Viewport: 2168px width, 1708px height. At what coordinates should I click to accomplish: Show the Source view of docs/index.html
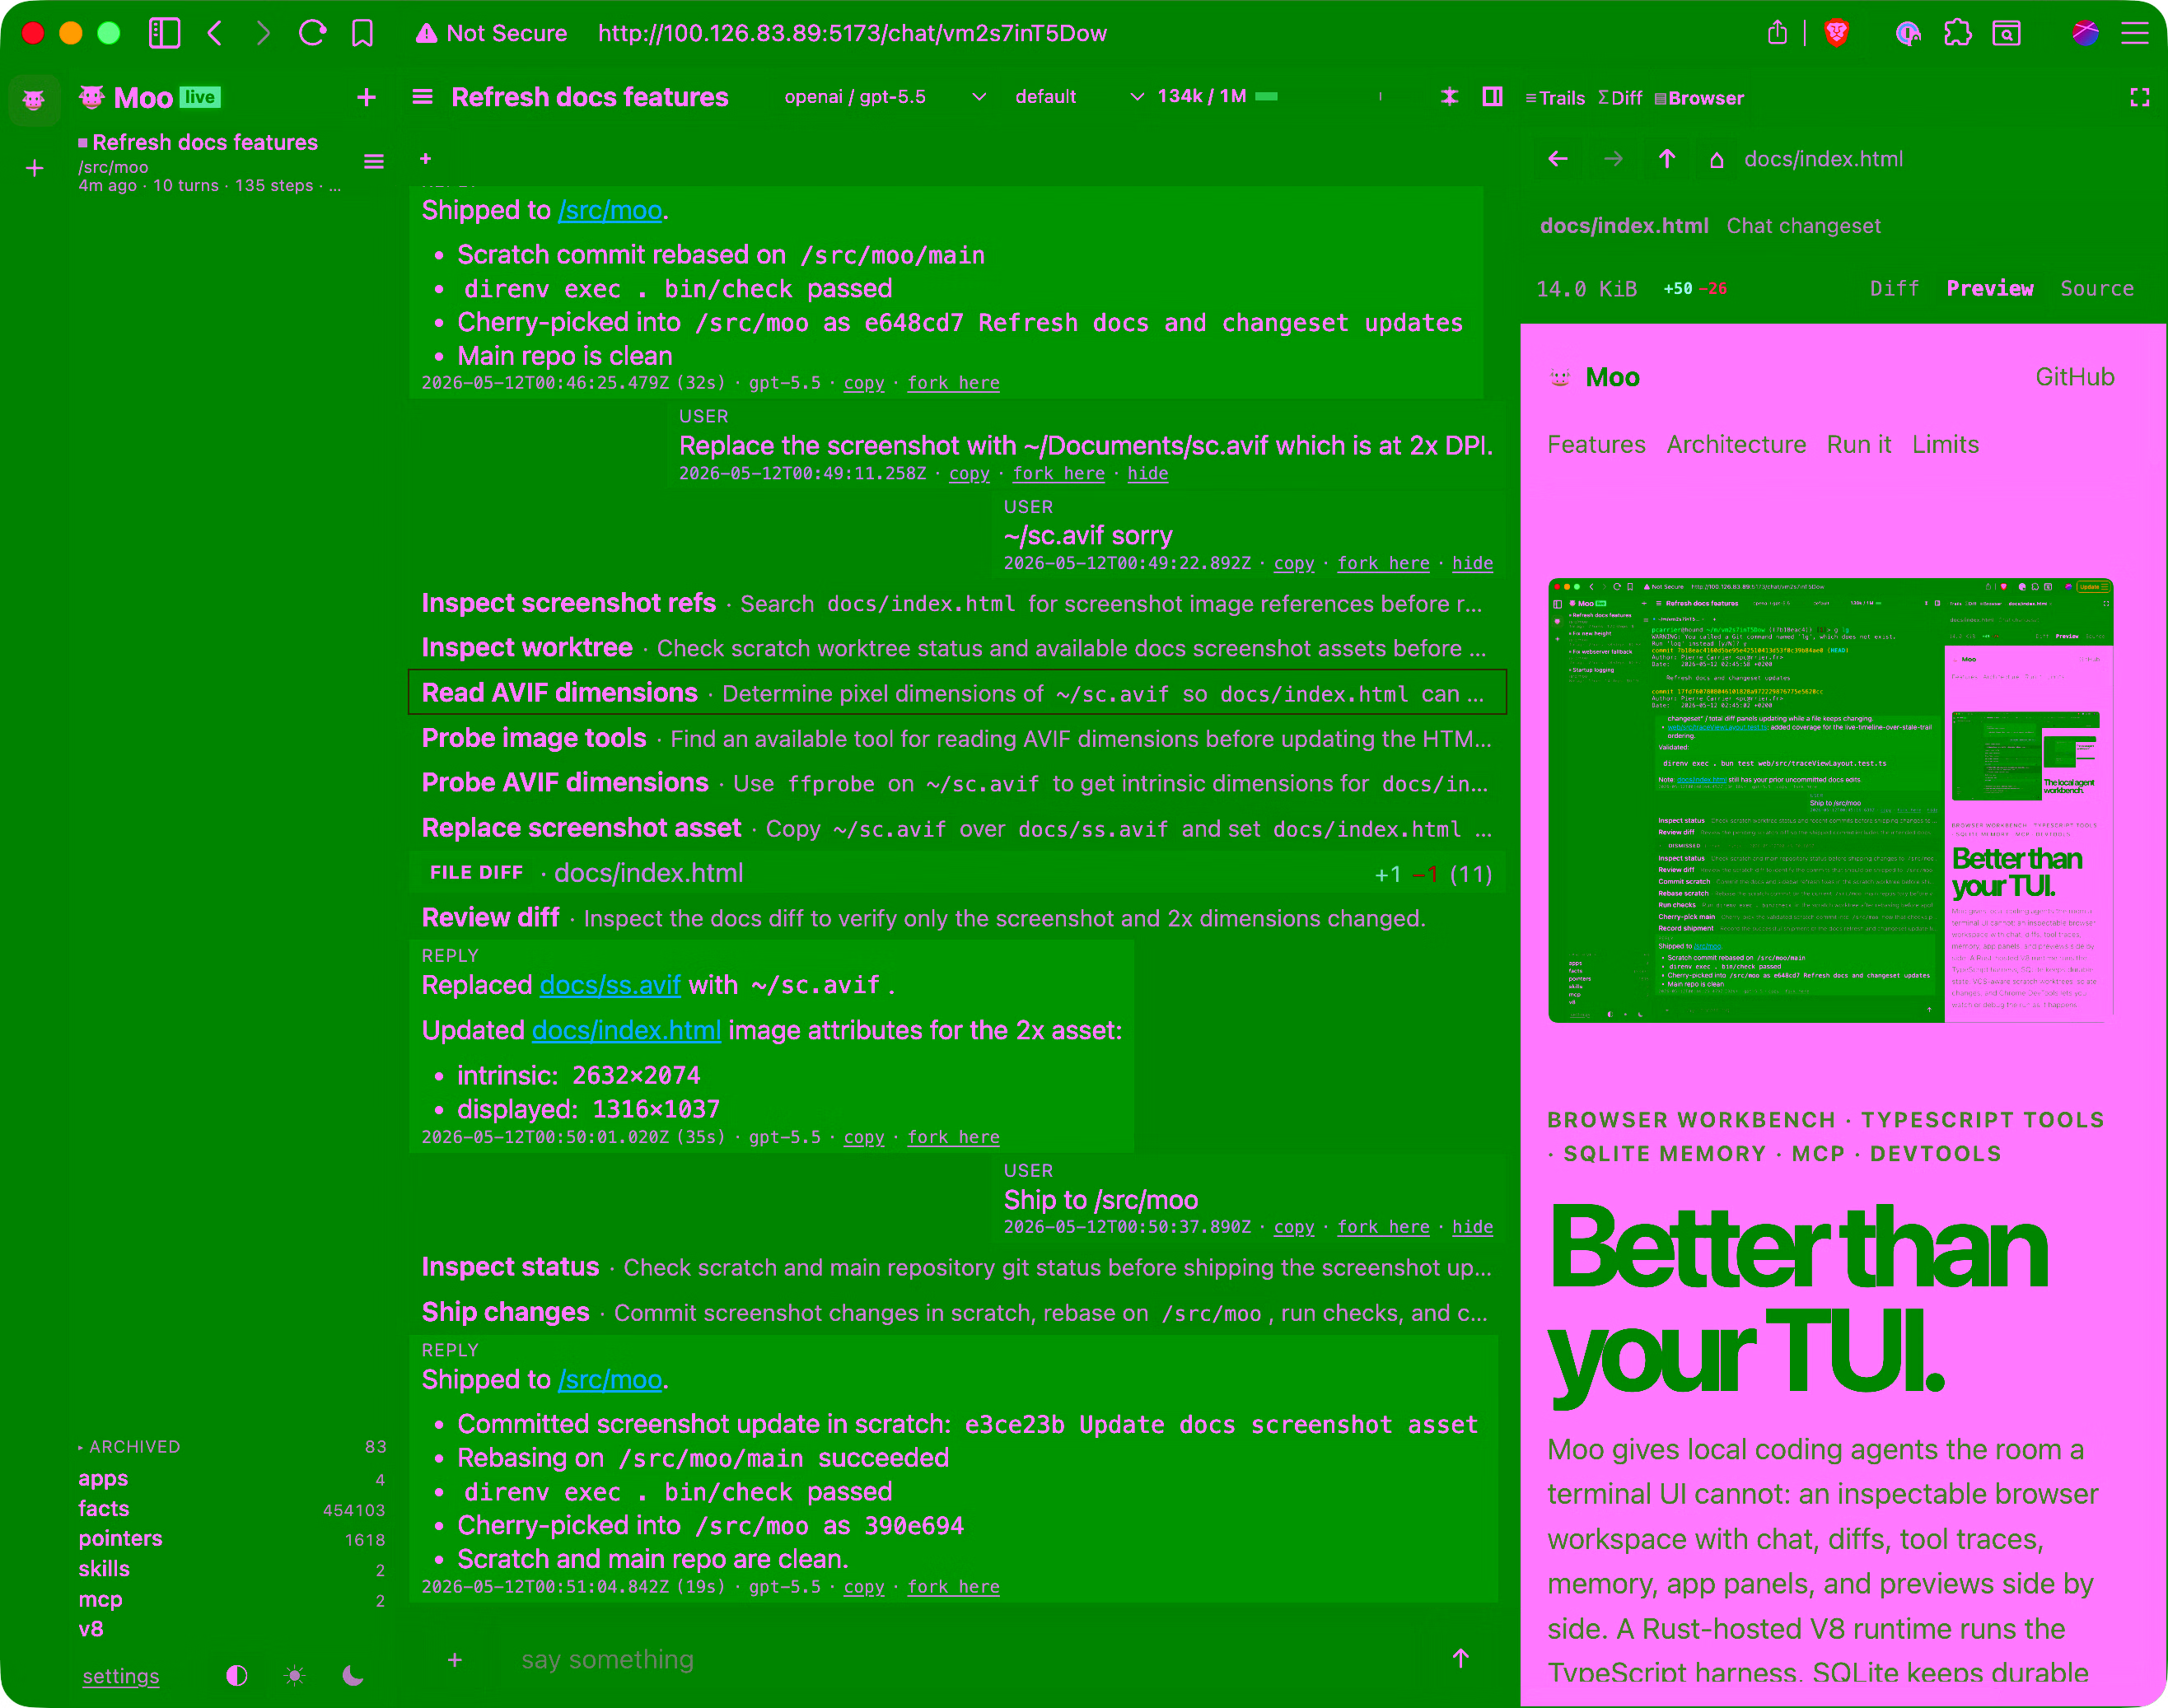coord(2096,288)
